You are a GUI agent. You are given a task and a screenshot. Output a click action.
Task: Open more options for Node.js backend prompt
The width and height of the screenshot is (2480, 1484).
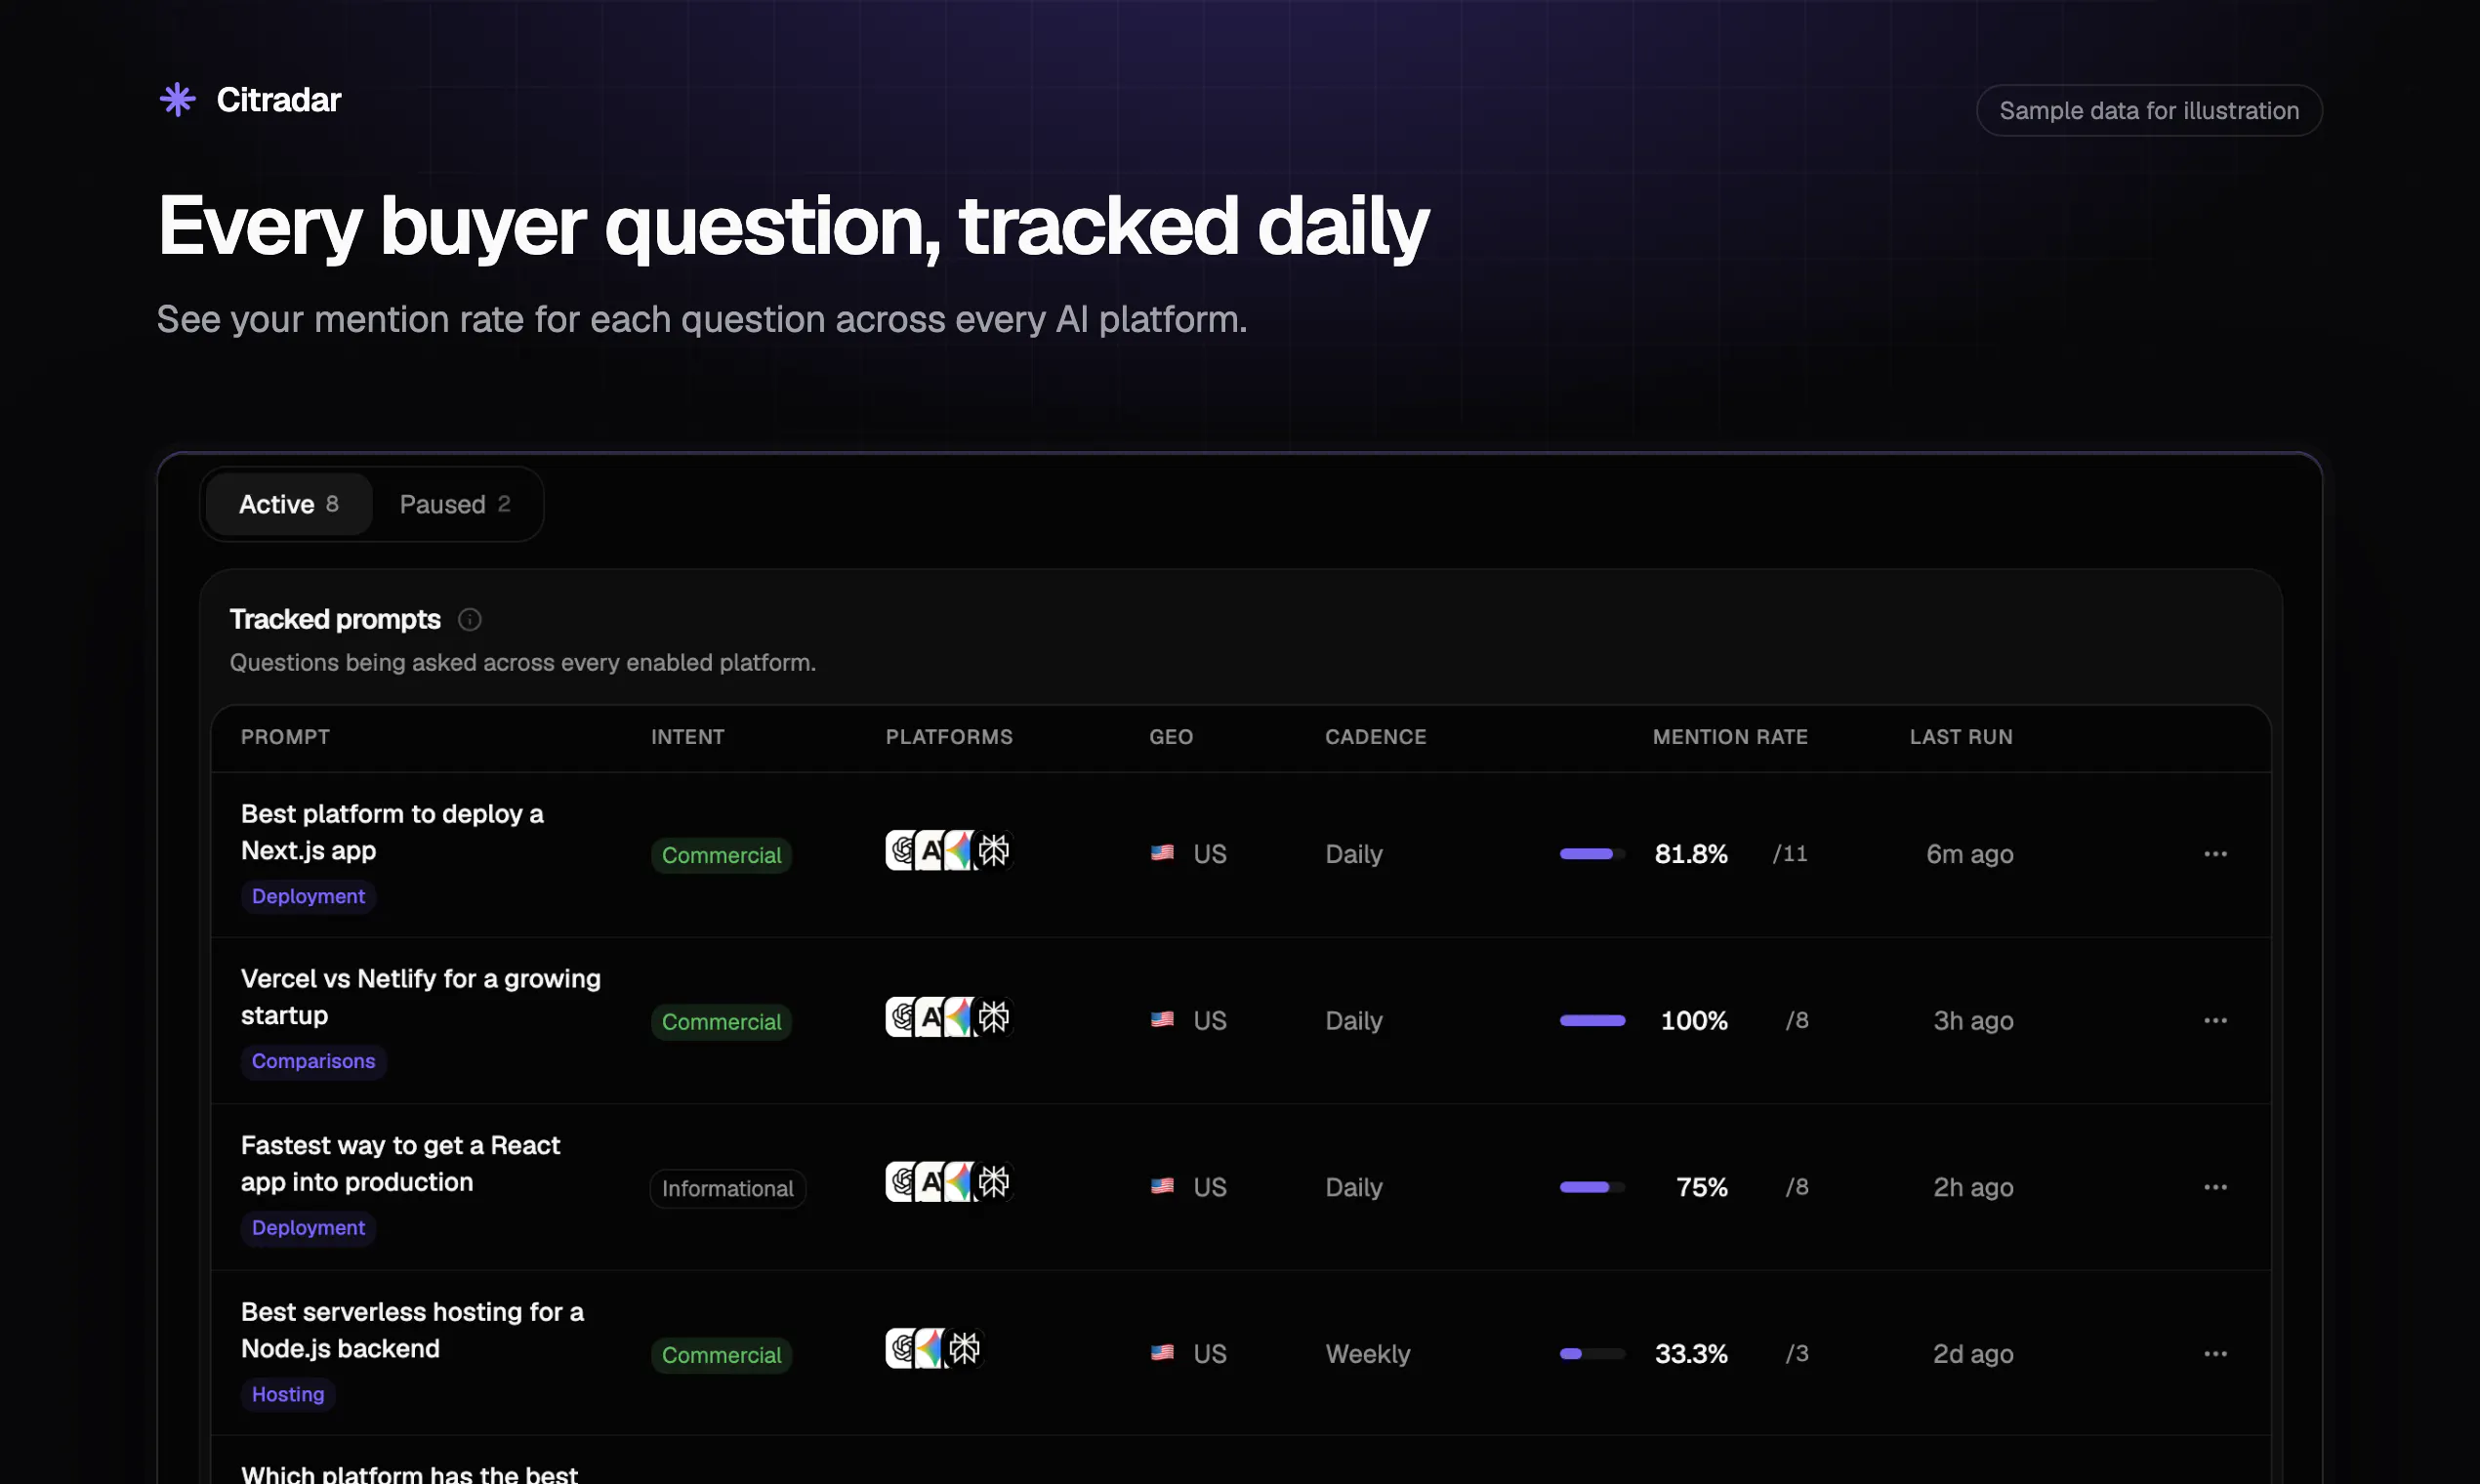(x=2215, y=1353)
